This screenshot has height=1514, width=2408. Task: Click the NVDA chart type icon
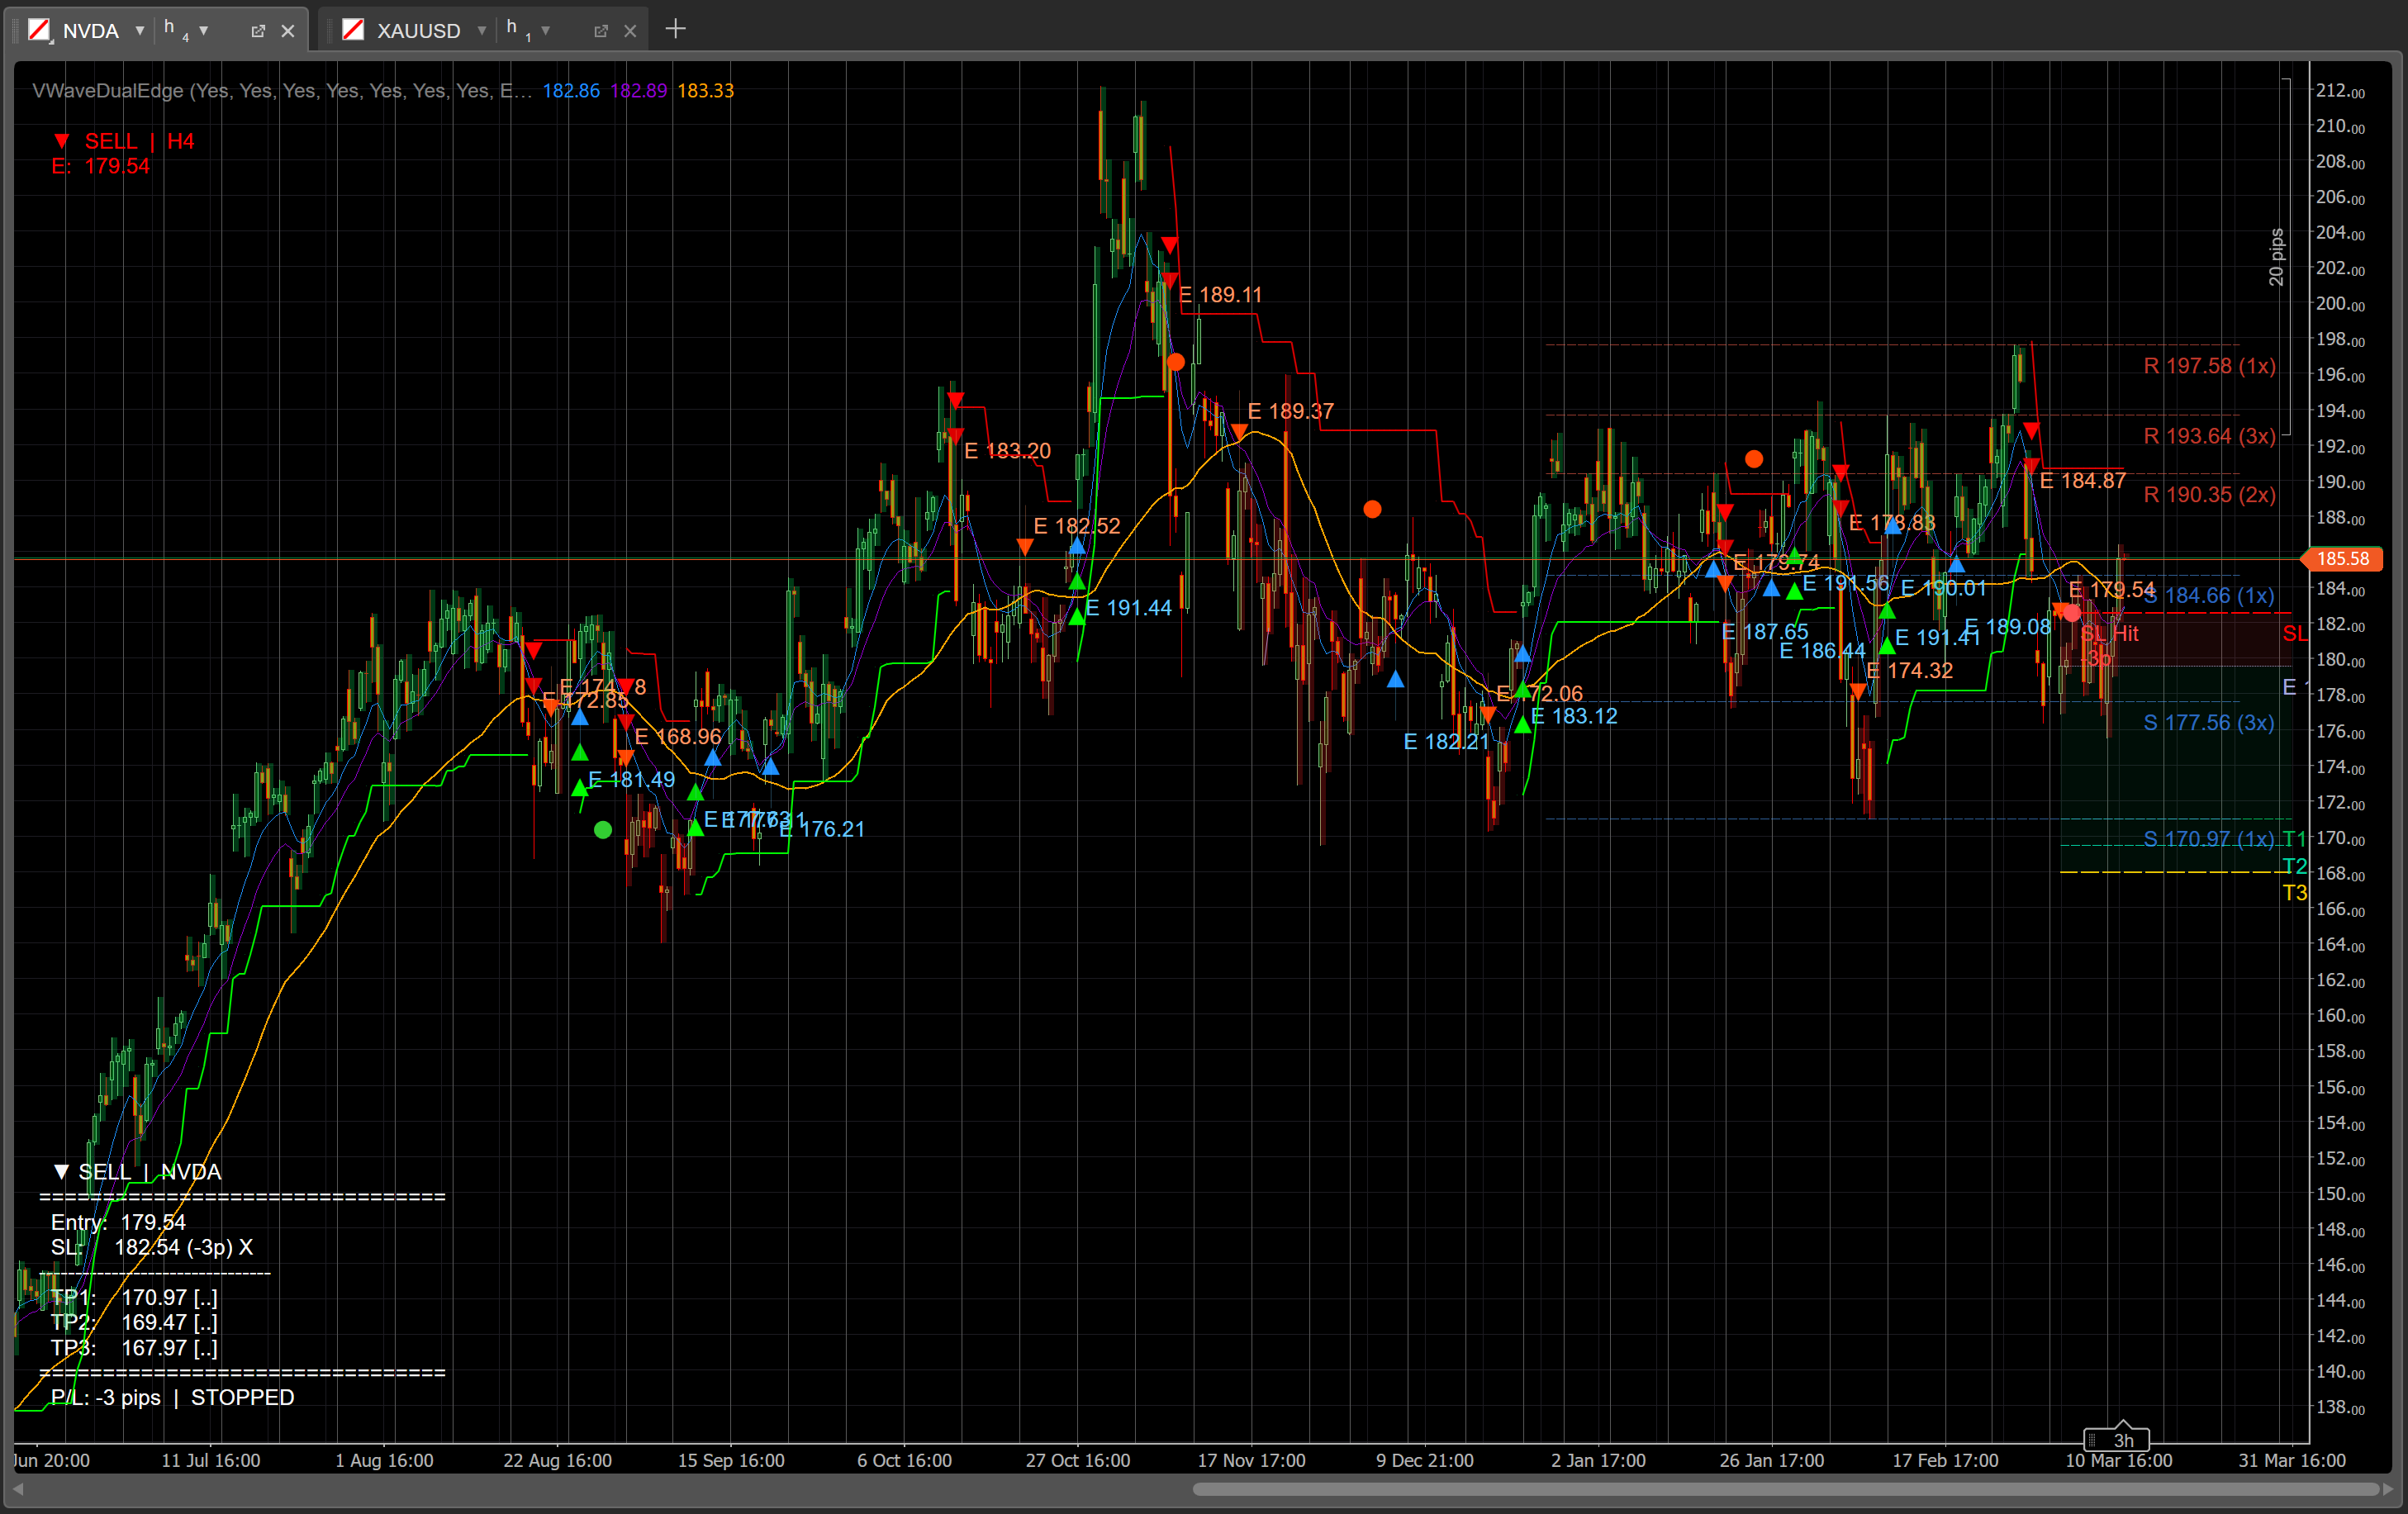point(39,30)
